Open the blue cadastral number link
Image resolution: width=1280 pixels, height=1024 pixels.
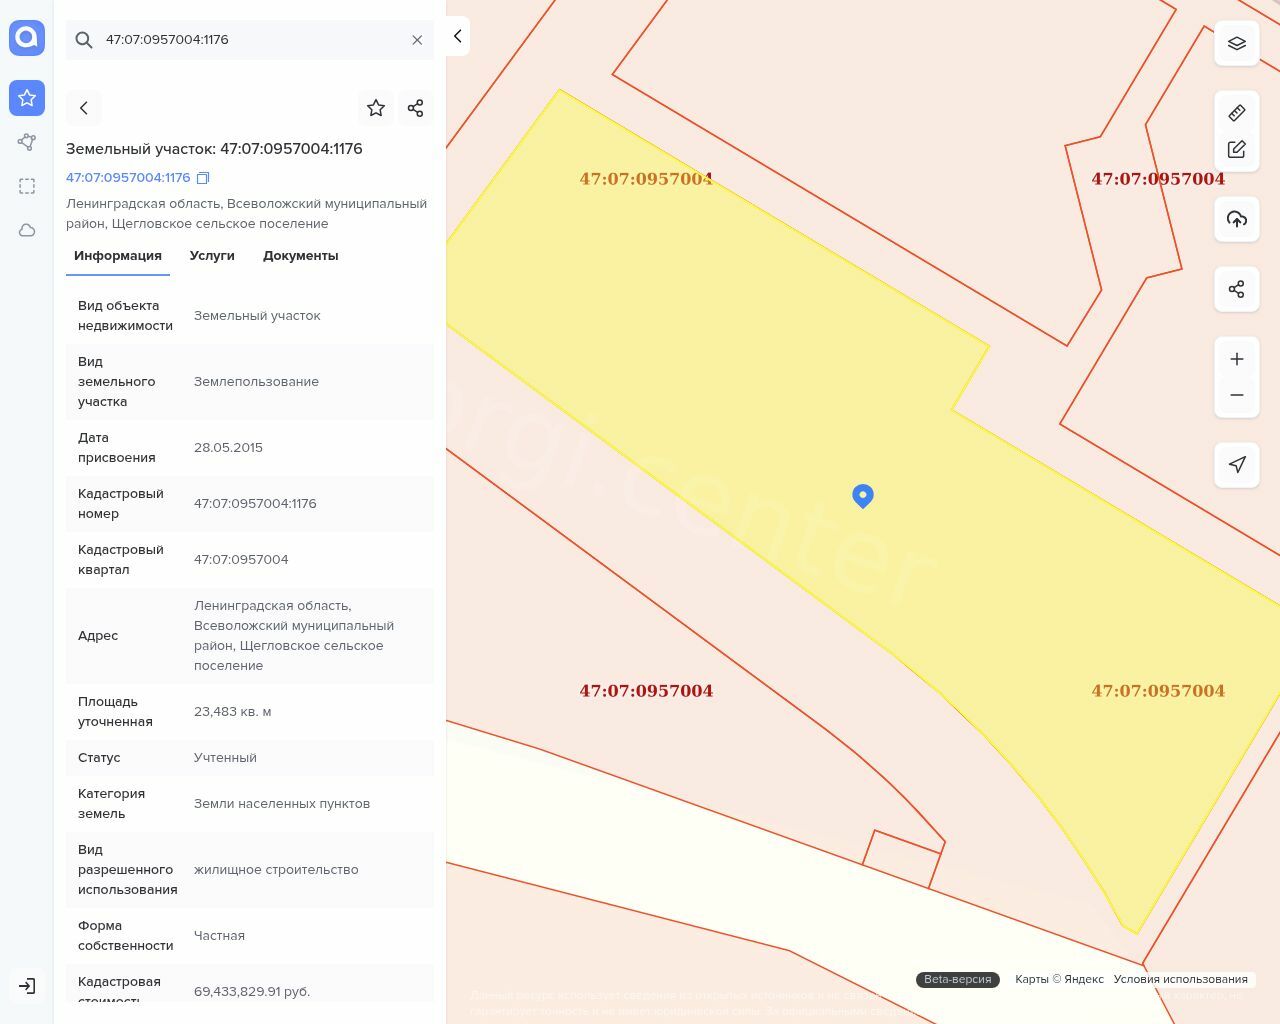128,178
